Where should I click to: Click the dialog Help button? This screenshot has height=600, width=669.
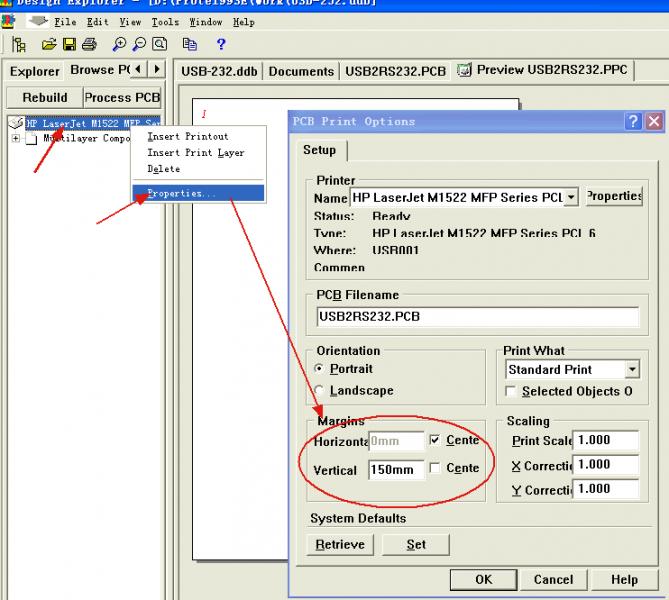[624, 580]
